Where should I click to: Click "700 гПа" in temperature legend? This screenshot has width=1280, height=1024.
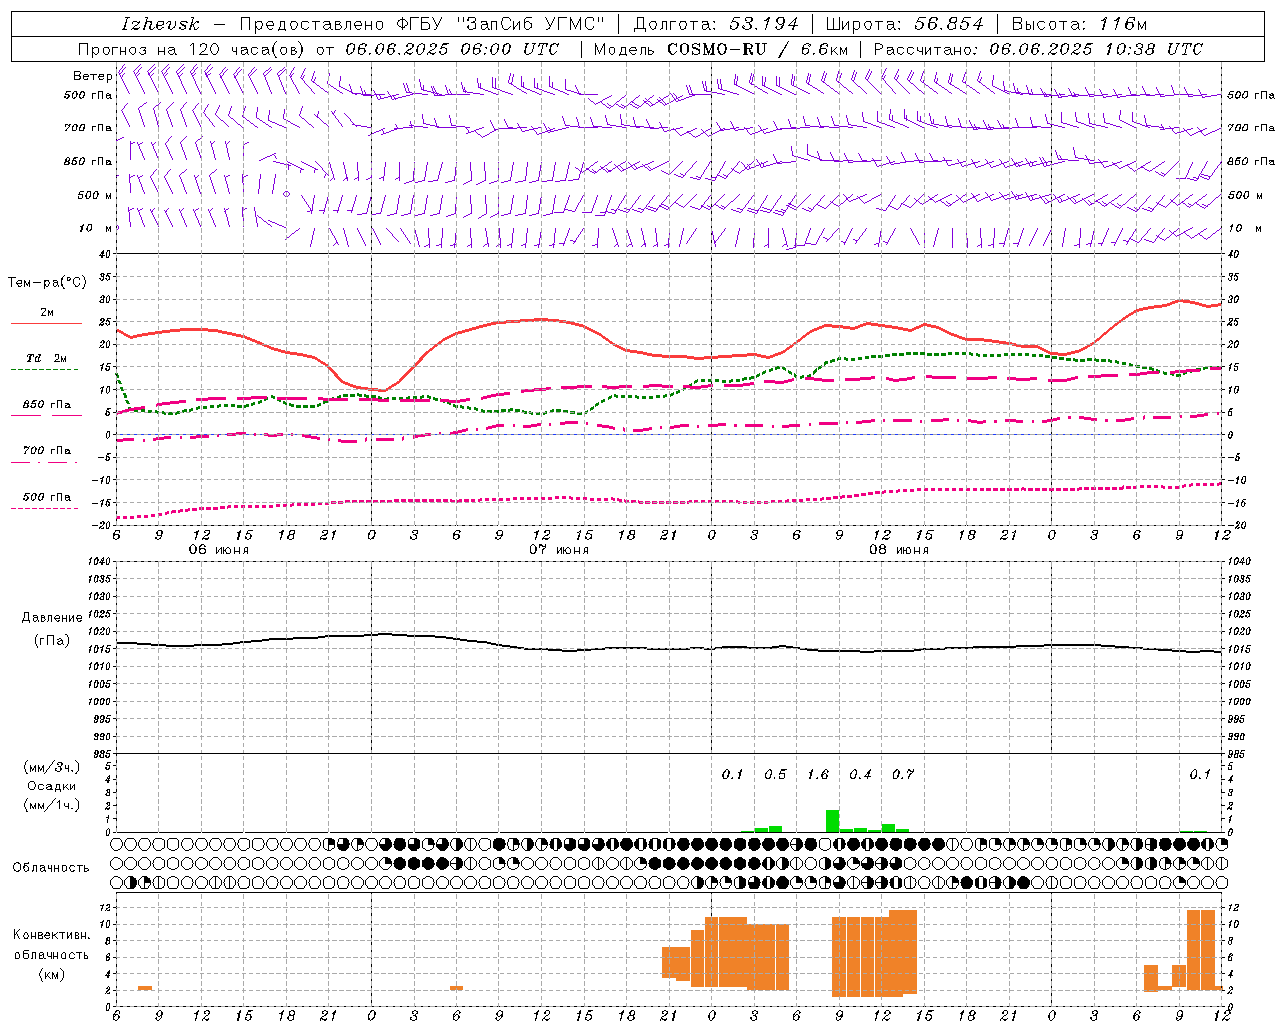(47, 451)
